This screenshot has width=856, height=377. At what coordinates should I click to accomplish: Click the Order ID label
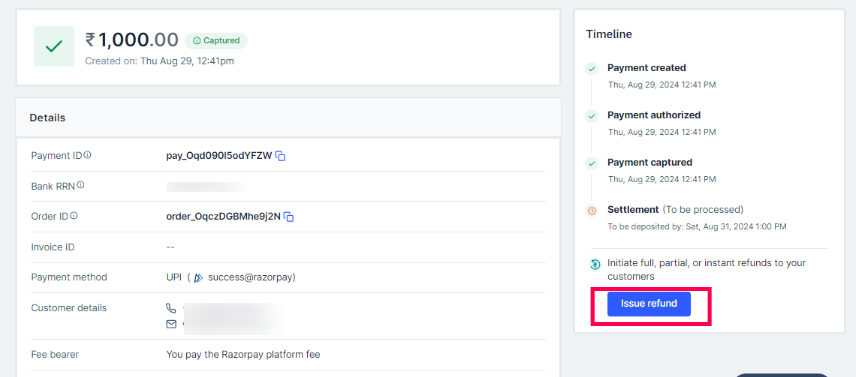[50, 217]
